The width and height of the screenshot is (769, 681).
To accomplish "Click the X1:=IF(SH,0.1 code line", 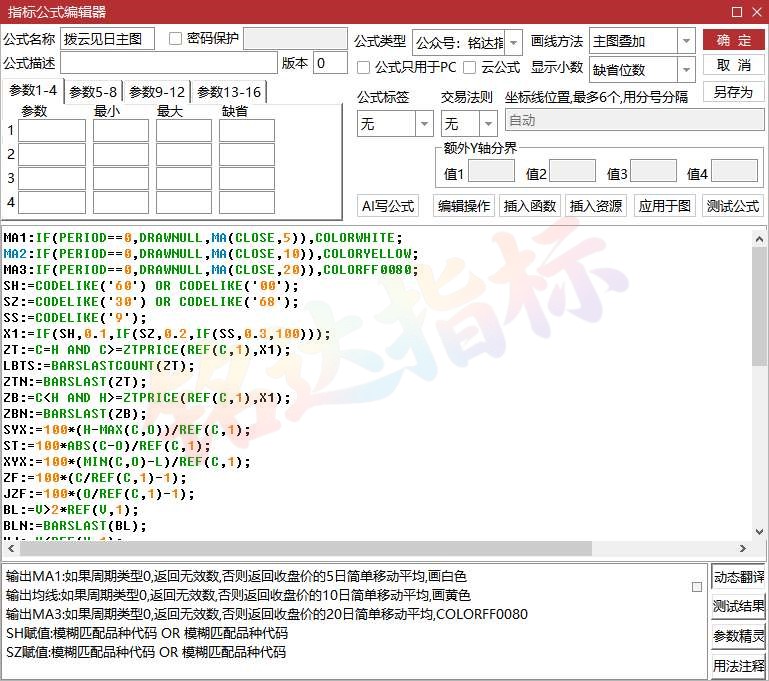I will pyautogui.click(x=167, y=334).
